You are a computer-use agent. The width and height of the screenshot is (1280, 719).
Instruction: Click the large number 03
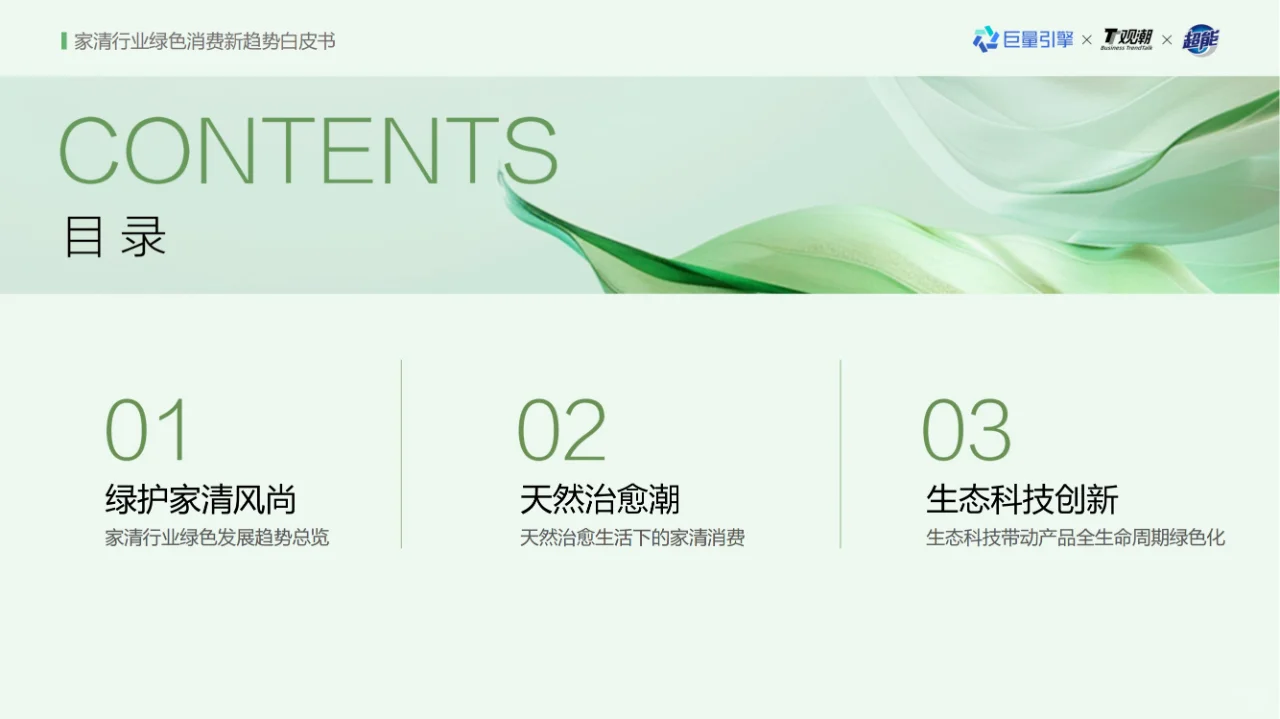tap(968, 430)
